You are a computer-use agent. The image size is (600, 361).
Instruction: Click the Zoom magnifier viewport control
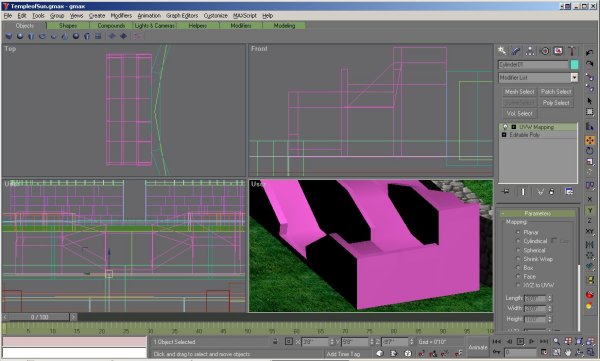[556, 341]
